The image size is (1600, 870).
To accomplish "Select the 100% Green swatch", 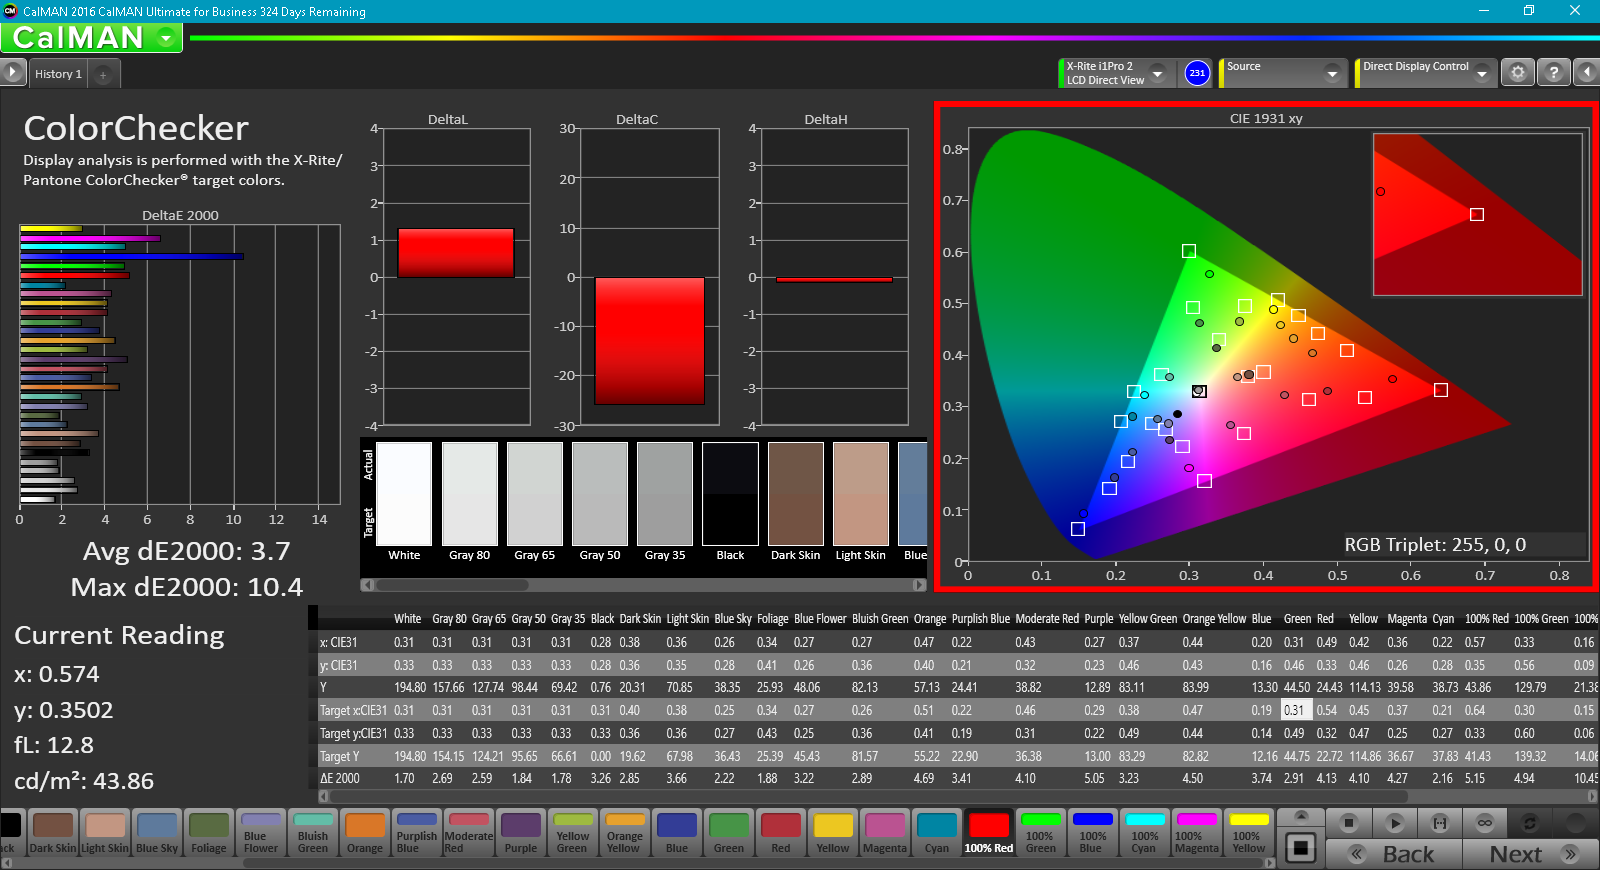I will pos(1041,833).
